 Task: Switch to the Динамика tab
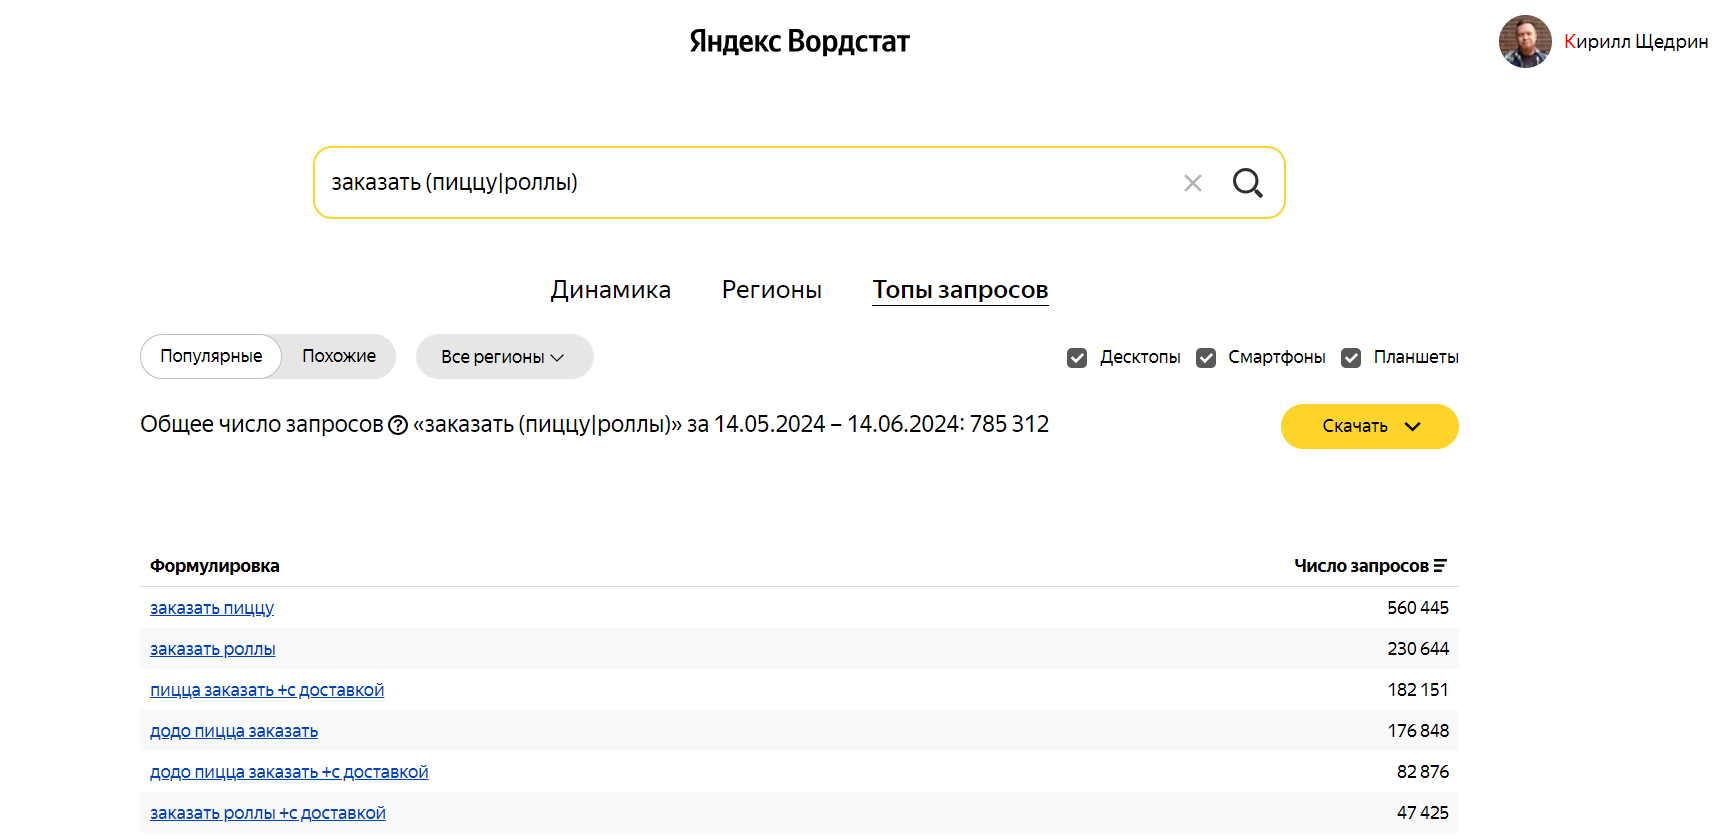click(610, 290)
